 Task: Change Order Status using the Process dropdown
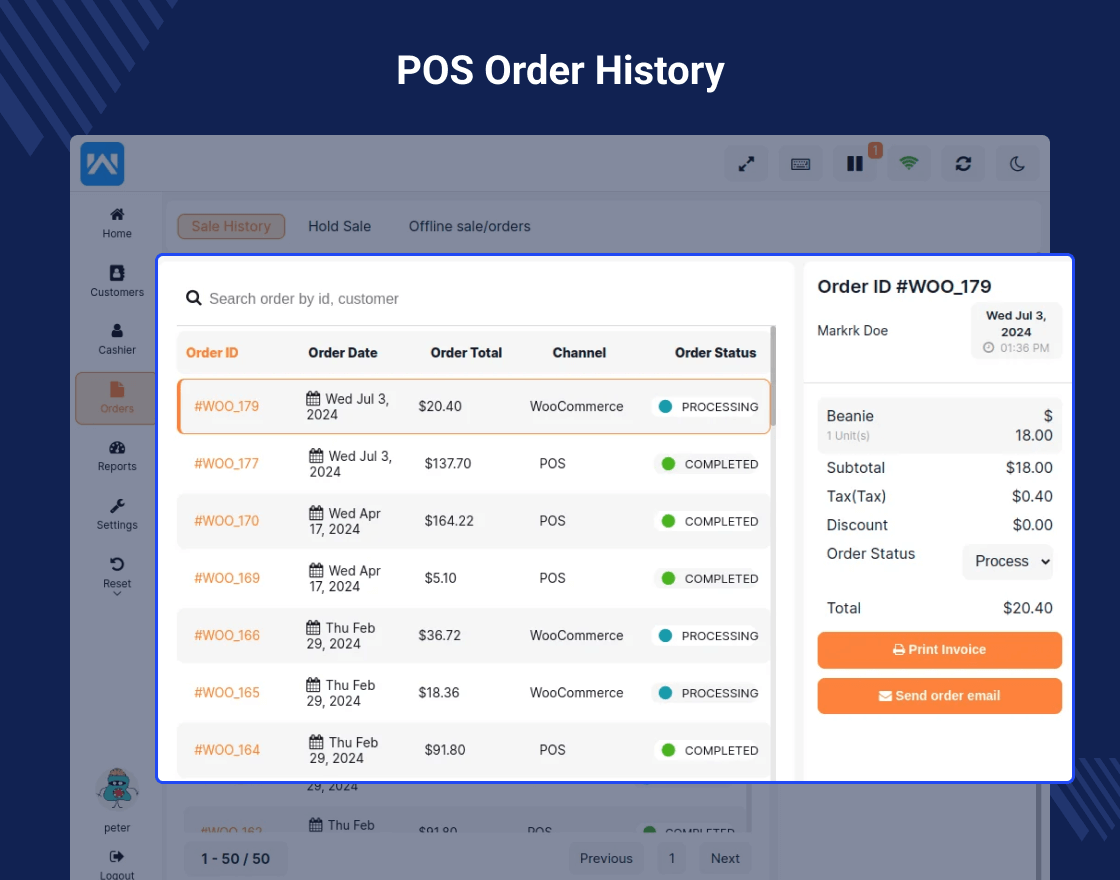click(x=1007, y=561)
